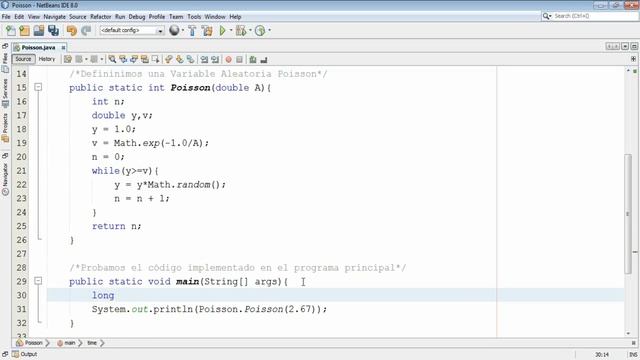The height and width of the screenshot is (360, 640).
Task: Click the Redo arrow icon
Action: pos(86,31)
